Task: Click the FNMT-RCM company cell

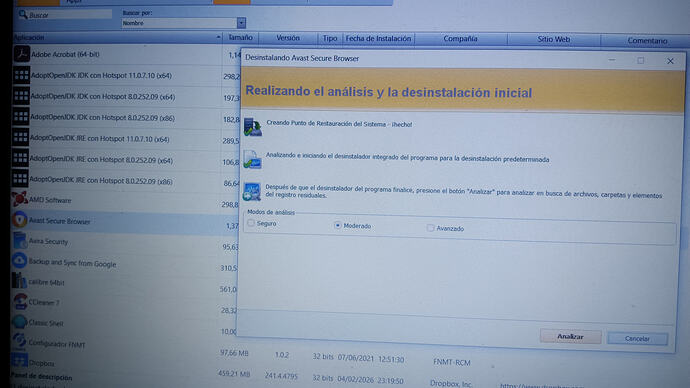Action: 451,362
